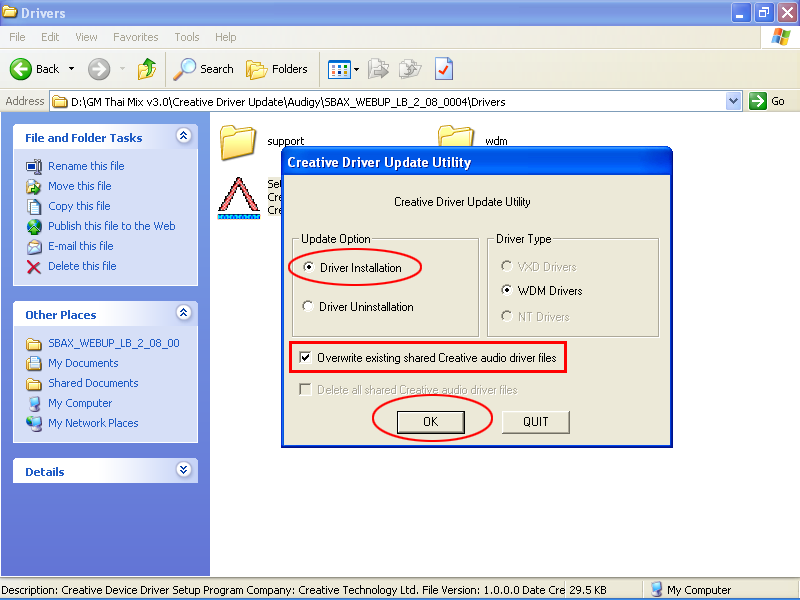Click OK in Creative Driver Update Utility
This screenshot has width=800, height=600.
(431, 422)
